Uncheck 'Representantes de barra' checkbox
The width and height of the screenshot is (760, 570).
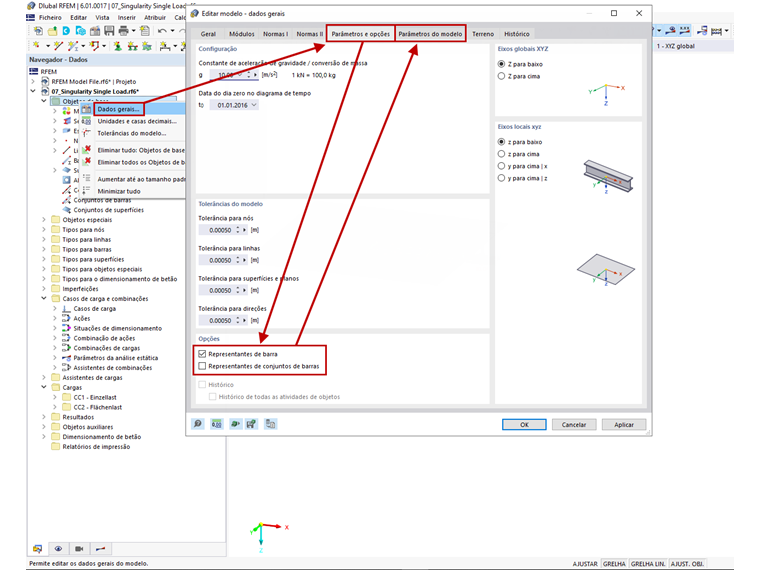pyautogui.click(x=202, y=354)
